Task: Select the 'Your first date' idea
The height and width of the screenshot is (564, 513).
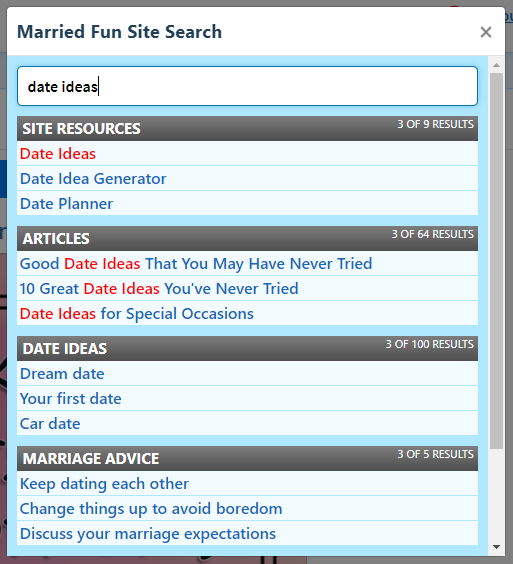Action: click(71, 399)
